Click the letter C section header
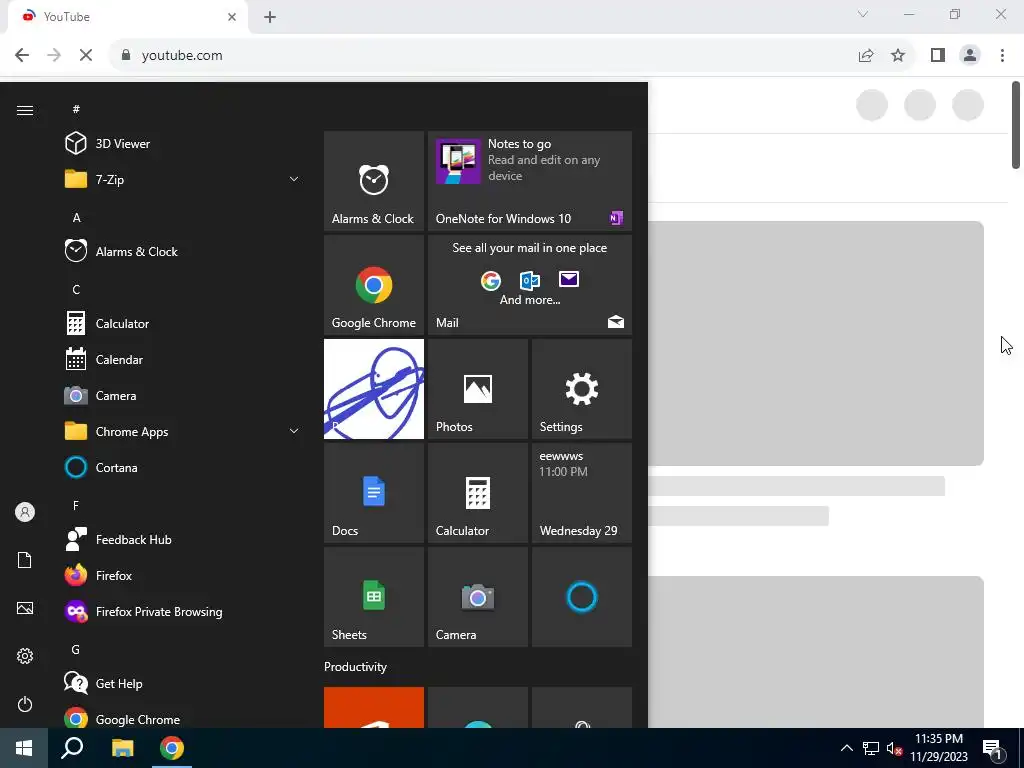 click(76, 289)
